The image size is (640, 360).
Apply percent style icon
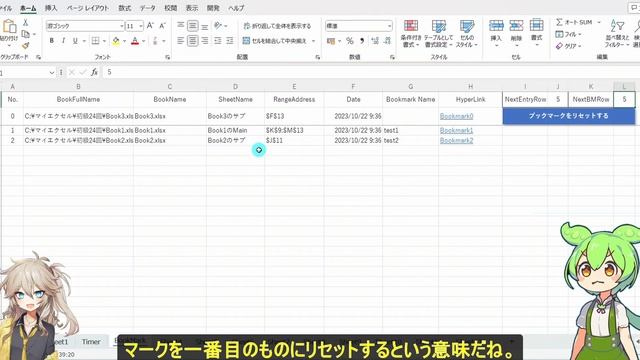(350, 41)
